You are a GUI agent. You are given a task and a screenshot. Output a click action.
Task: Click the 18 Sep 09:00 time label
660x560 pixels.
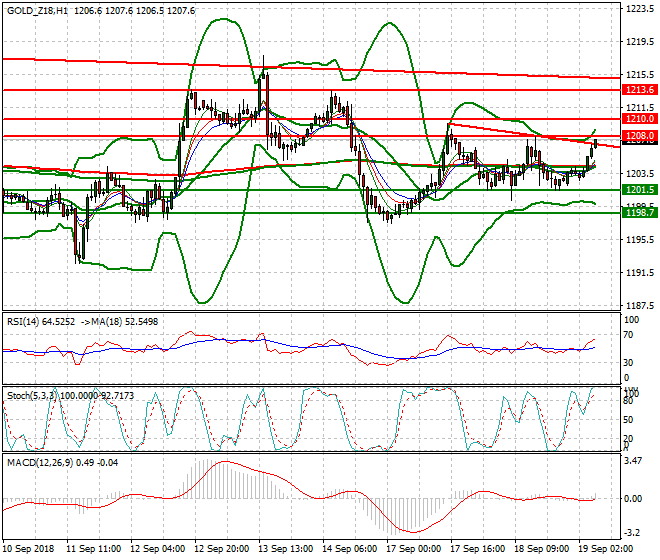[542, 549]
